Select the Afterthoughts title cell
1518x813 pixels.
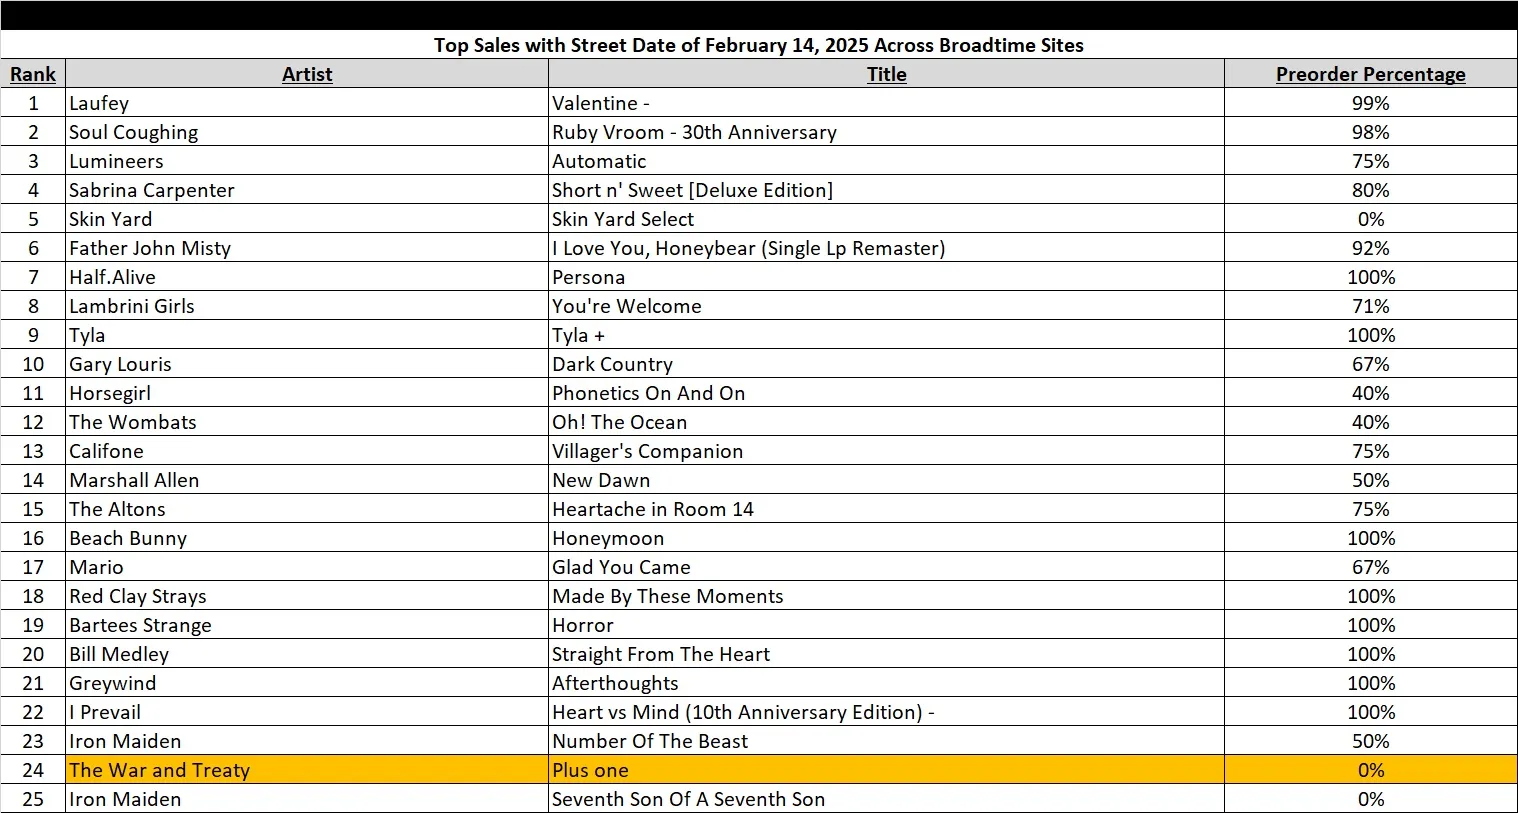coord(886,683)
